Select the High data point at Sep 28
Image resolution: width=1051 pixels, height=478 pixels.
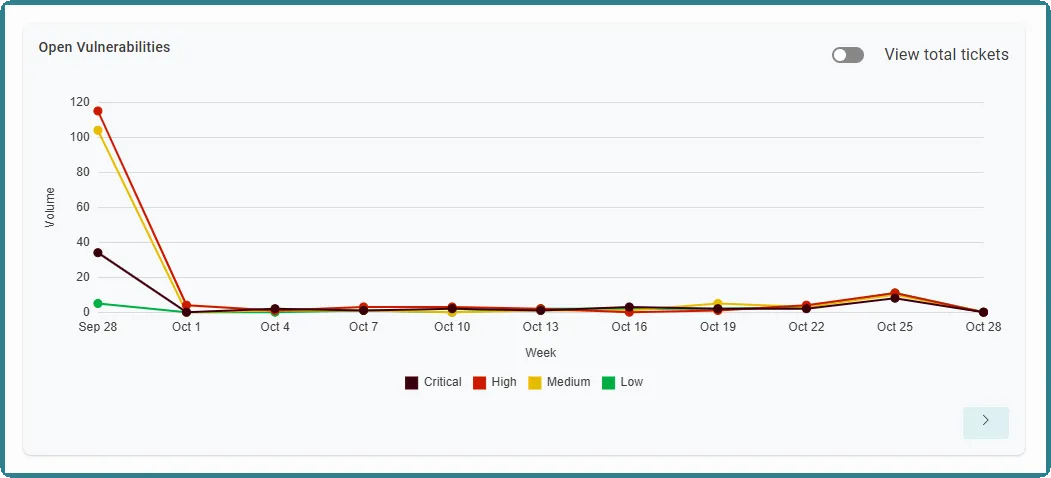(98, 111)
